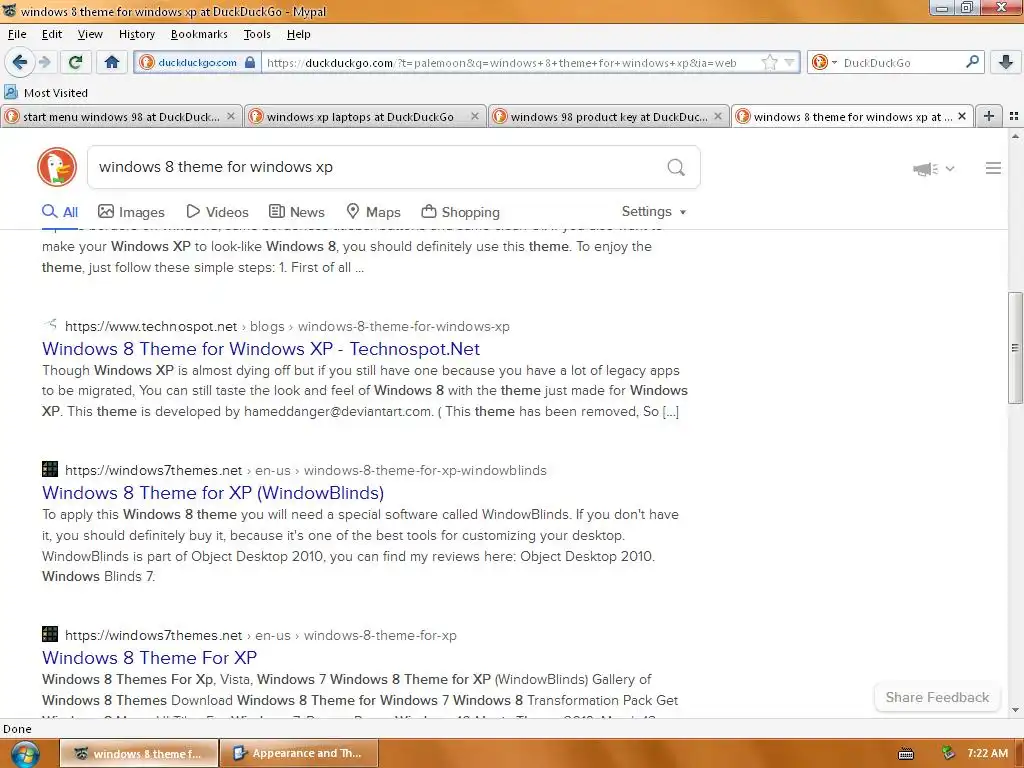The width and height of the screenshot is (1024, 768).
Task: Open the Help menu
Action: tap(298, 34)
